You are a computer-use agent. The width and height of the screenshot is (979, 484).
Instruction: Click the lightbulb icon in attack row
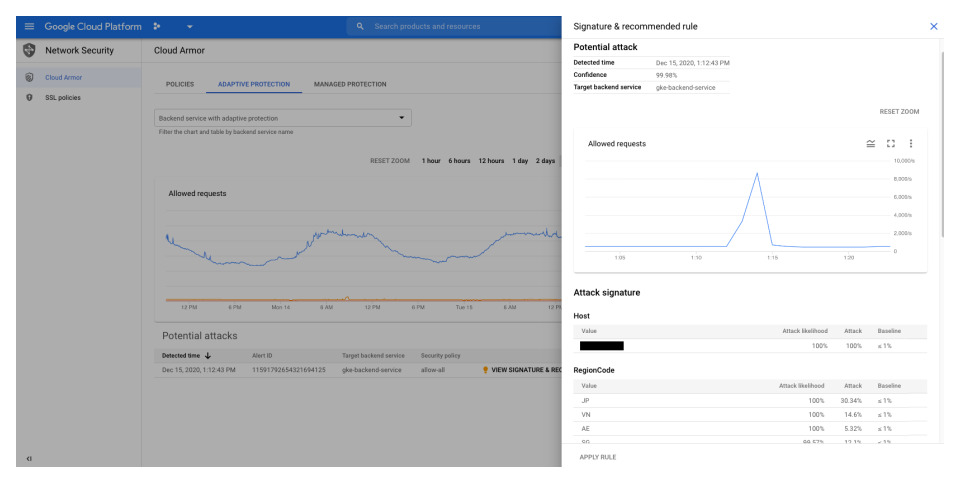pyautogui.click(x=485, y=370)
